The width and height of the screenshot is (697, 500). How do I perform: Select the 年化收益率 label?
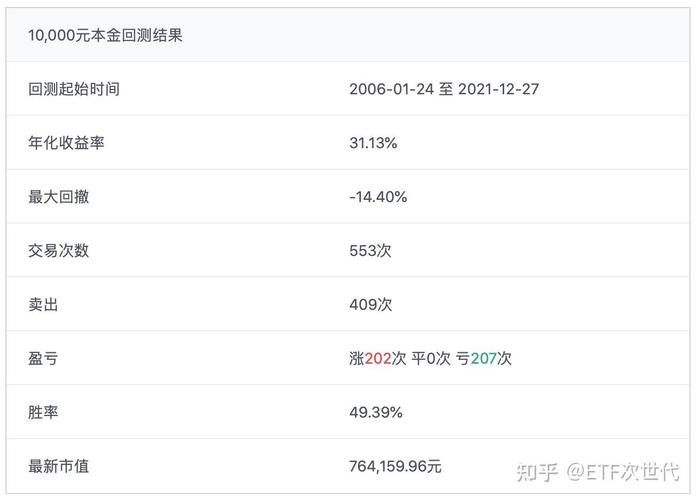pos(66,143)
